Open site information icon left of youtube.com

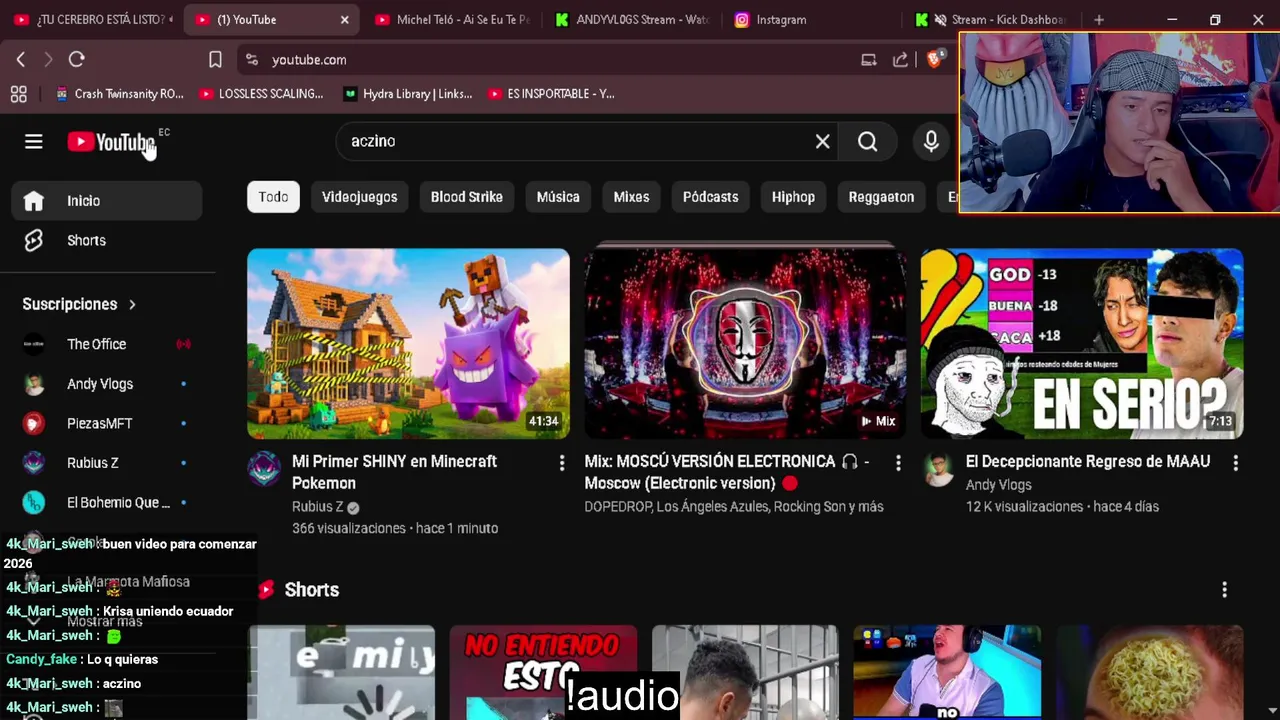click(252, 60)
